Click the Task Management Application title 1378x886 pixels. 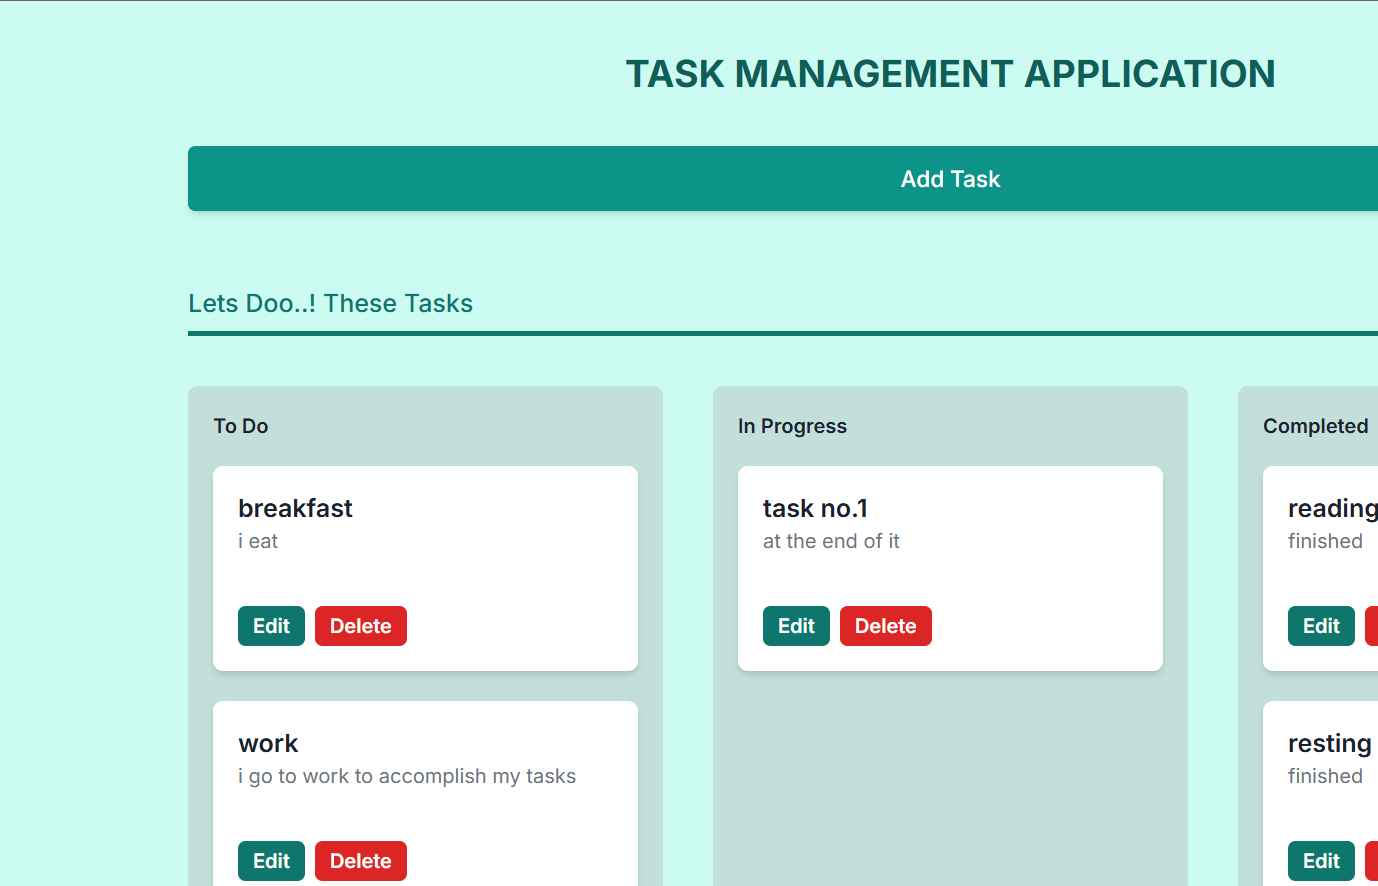pos(950,74)
